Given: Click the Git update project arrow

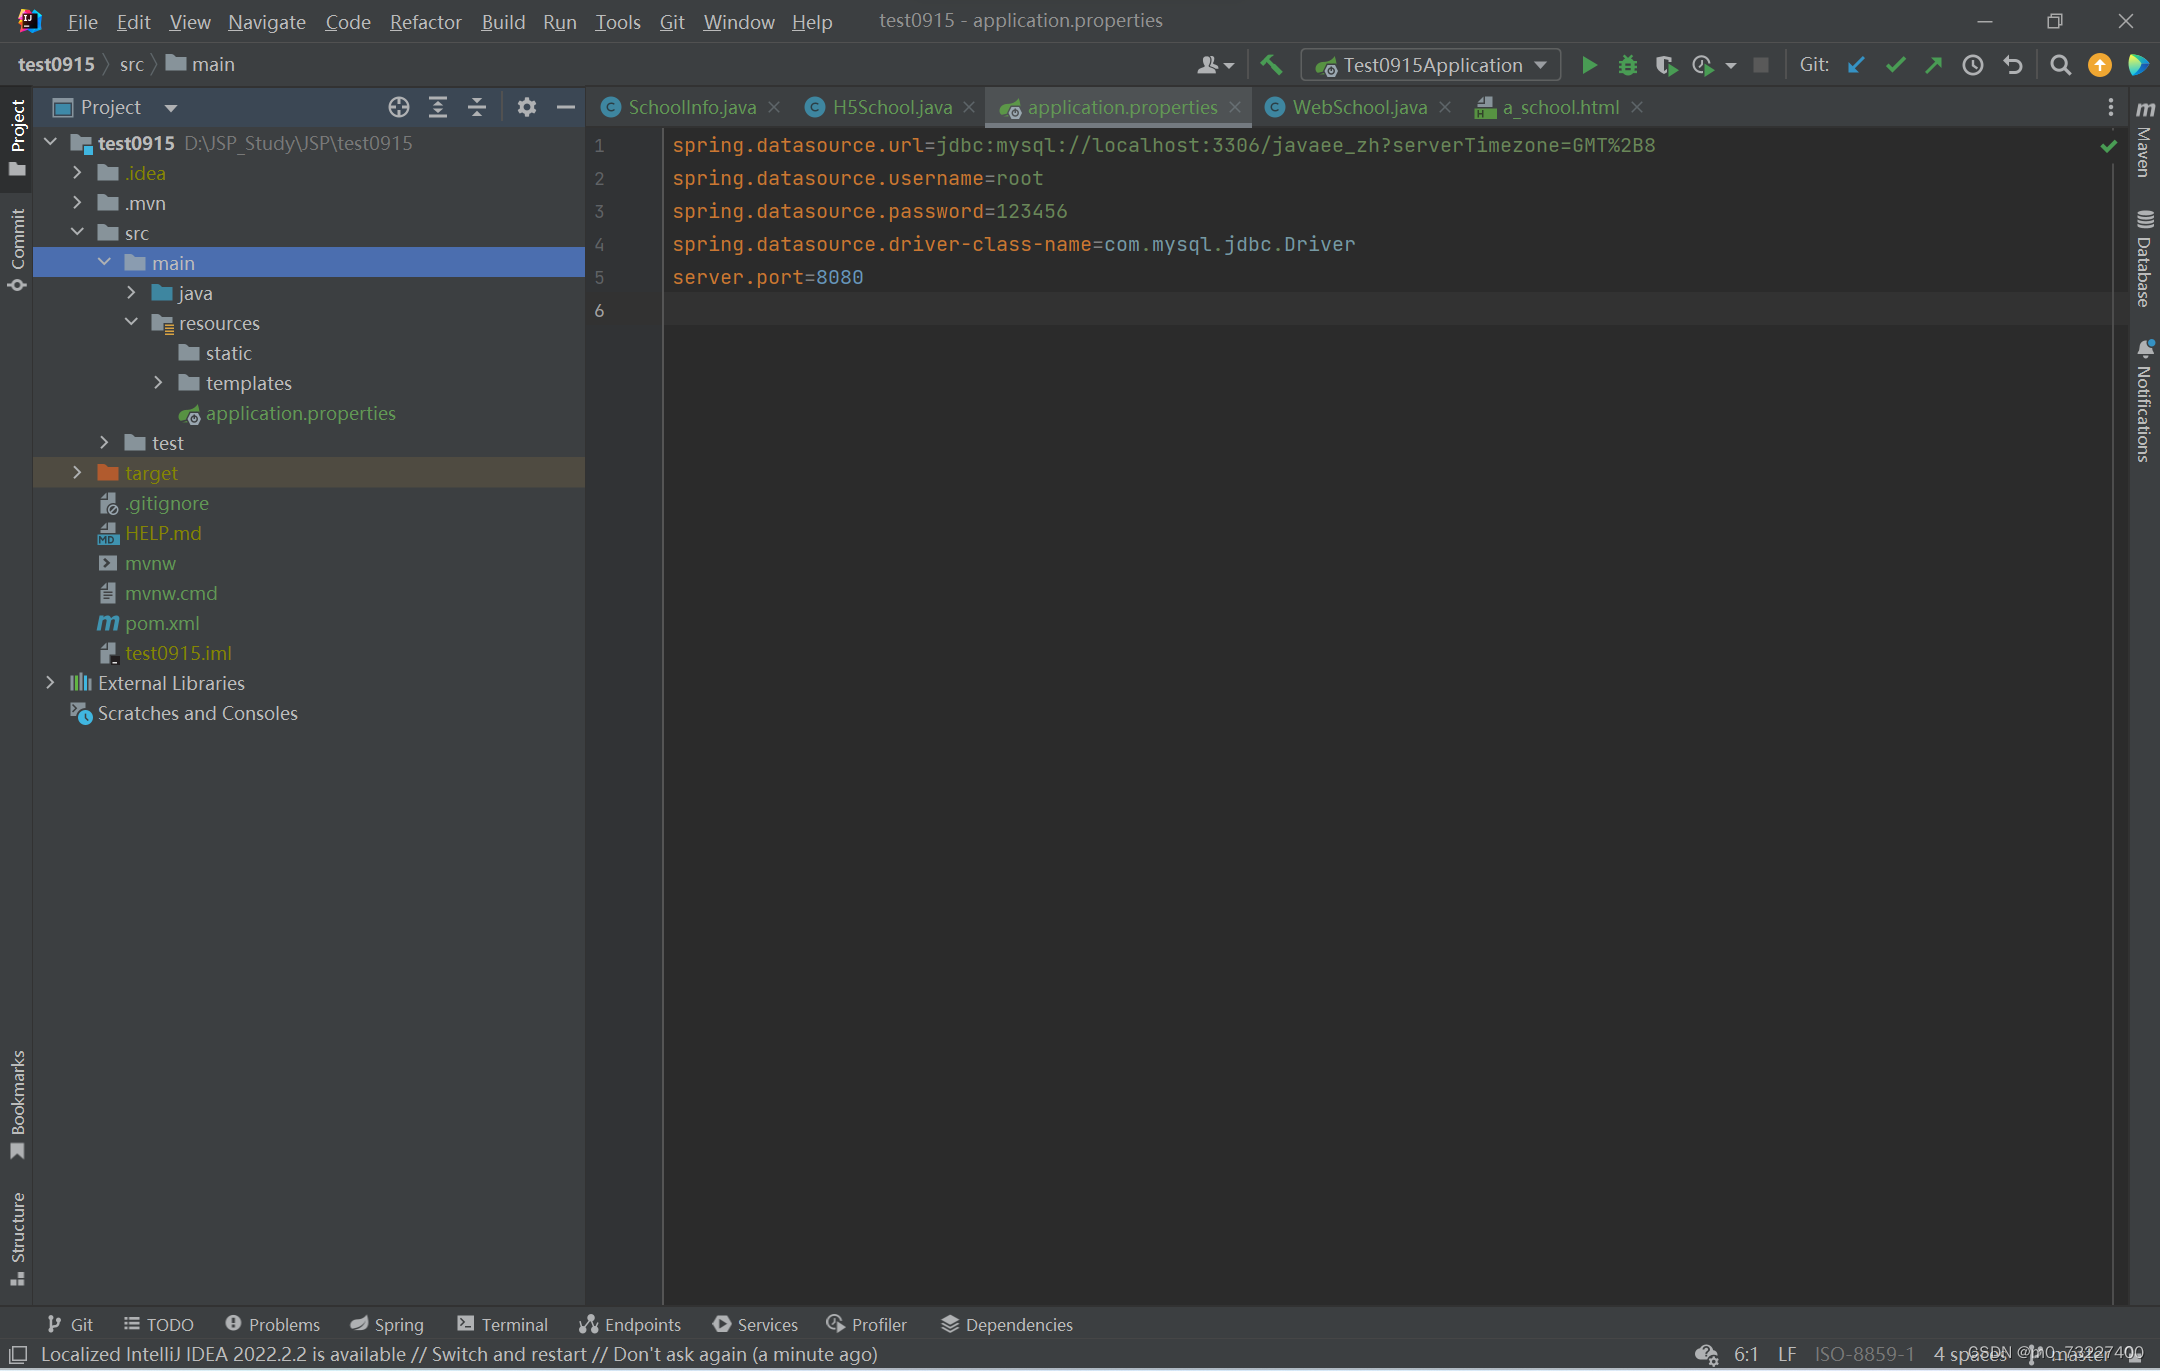Looking at the screenshot, I should pyautogui.click(x=1856, y=65).
